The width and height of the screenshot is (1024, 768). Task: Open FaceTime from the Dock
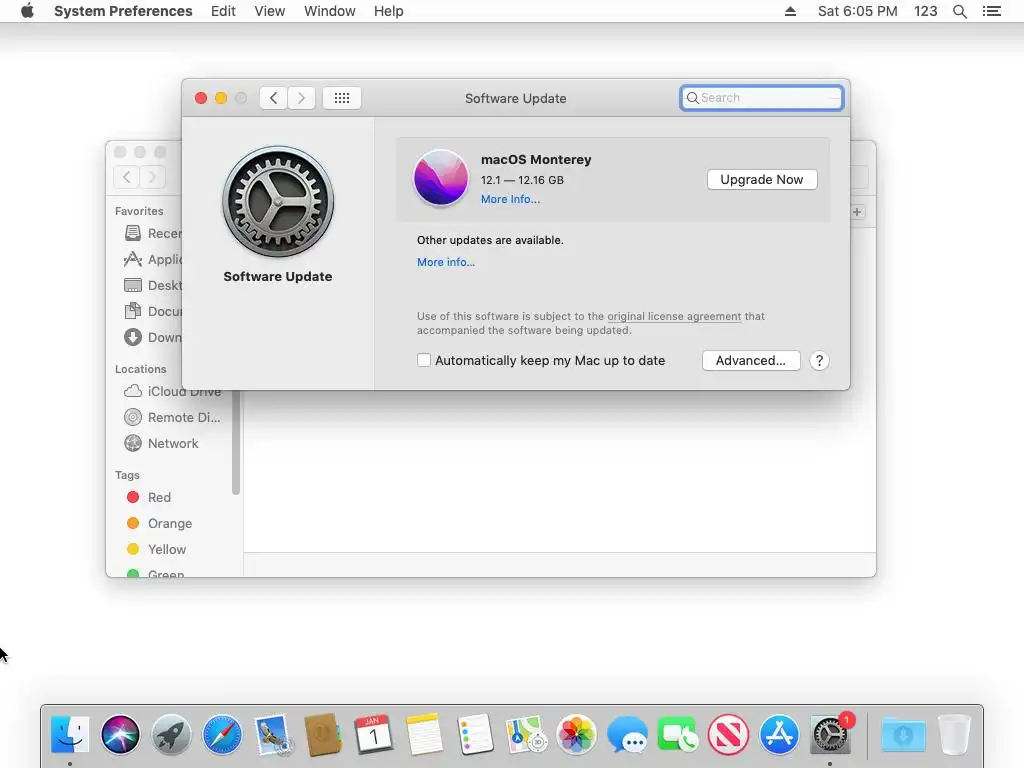coord(677,735)
